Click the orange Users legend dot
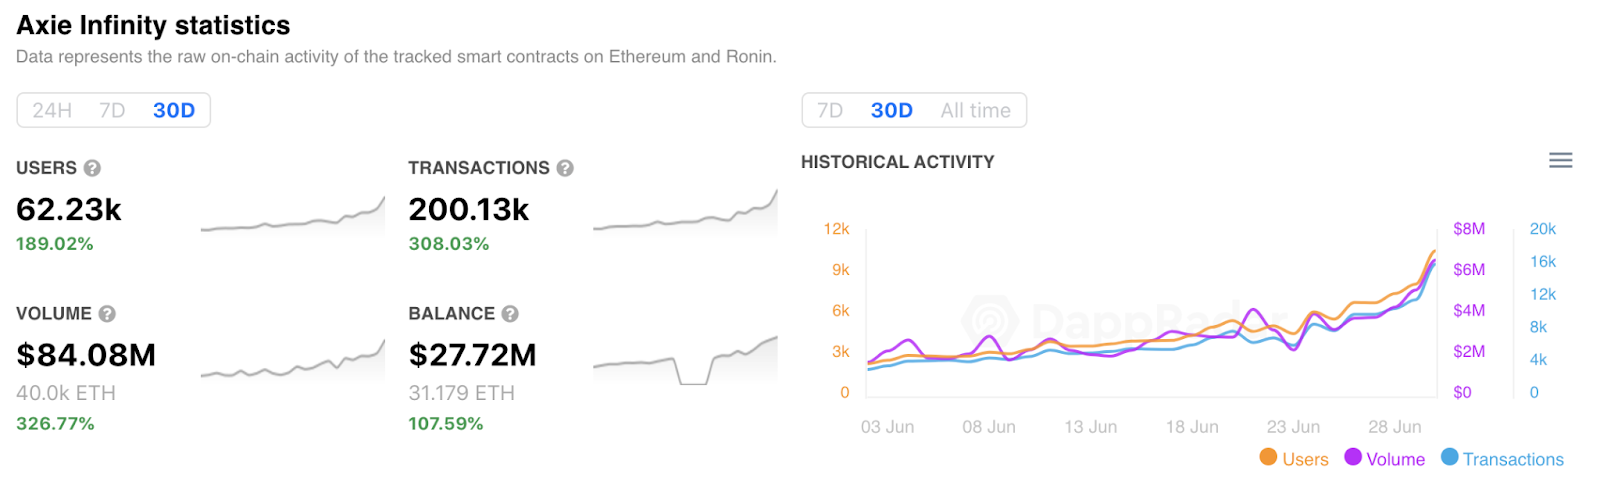Image resolution: width=1600 pixels, height=500 pixels. (1268, 457)
